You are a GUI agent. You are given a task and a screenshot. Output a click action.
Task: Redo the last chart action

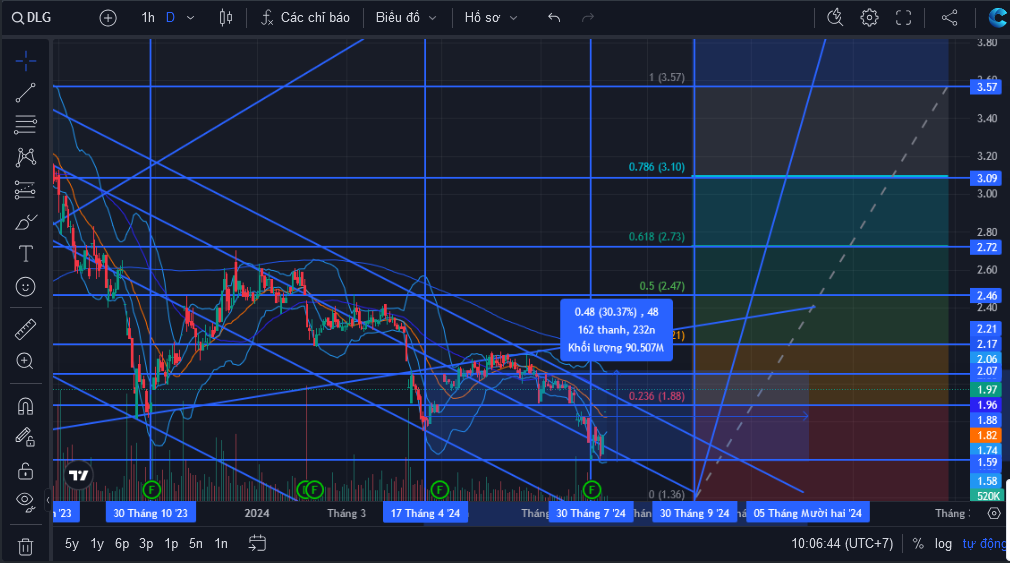click(587, 18)
